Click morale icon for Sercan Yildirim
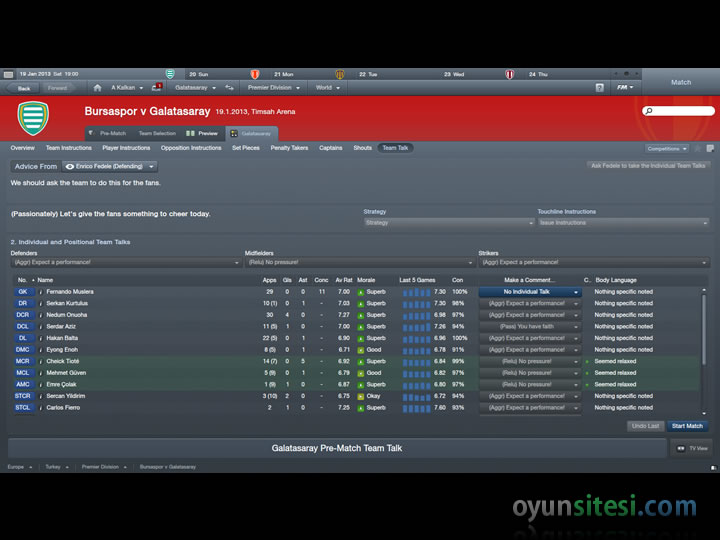Screen dimensions: 720x540 (x=361, y=396)
